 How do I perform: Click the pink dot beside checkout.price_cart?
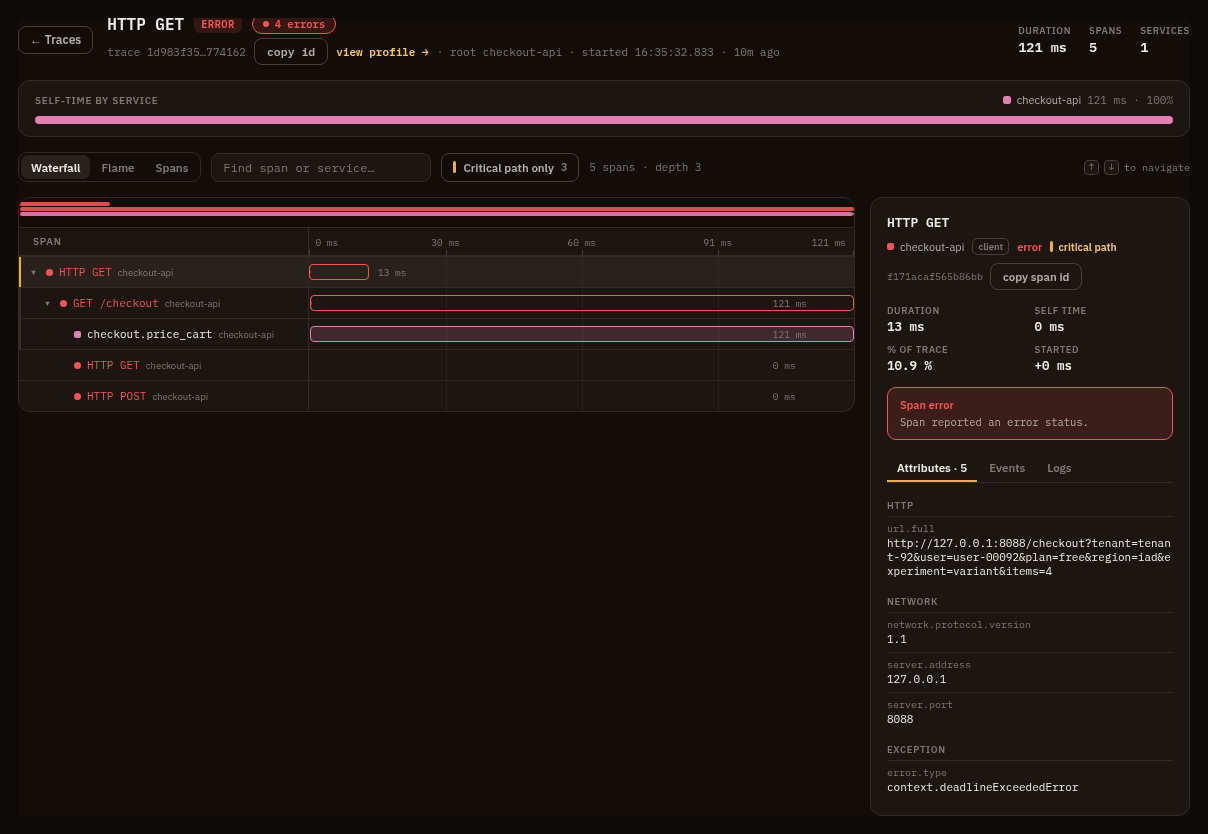[77, 334]
